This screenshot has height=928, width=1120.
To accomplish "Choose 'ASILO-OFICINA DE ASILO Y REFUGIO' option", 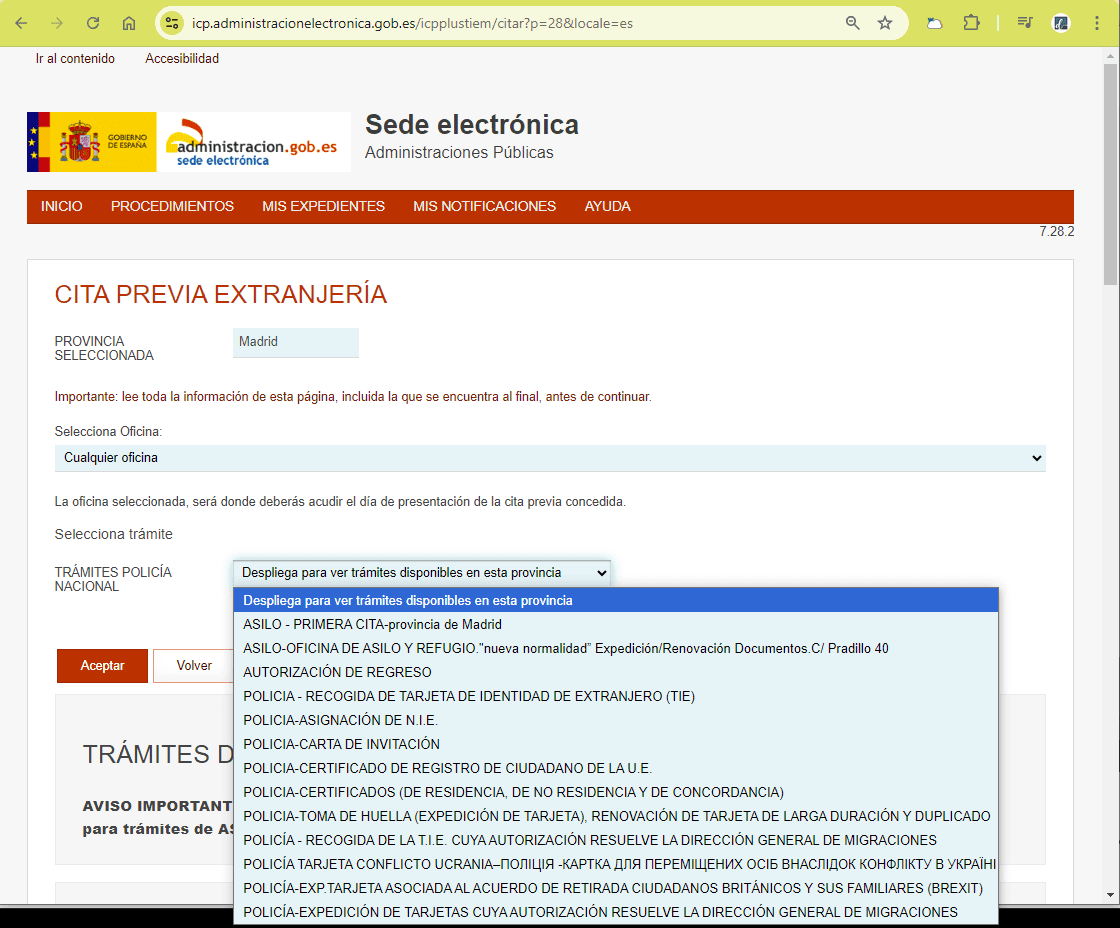I will point(616,649).
